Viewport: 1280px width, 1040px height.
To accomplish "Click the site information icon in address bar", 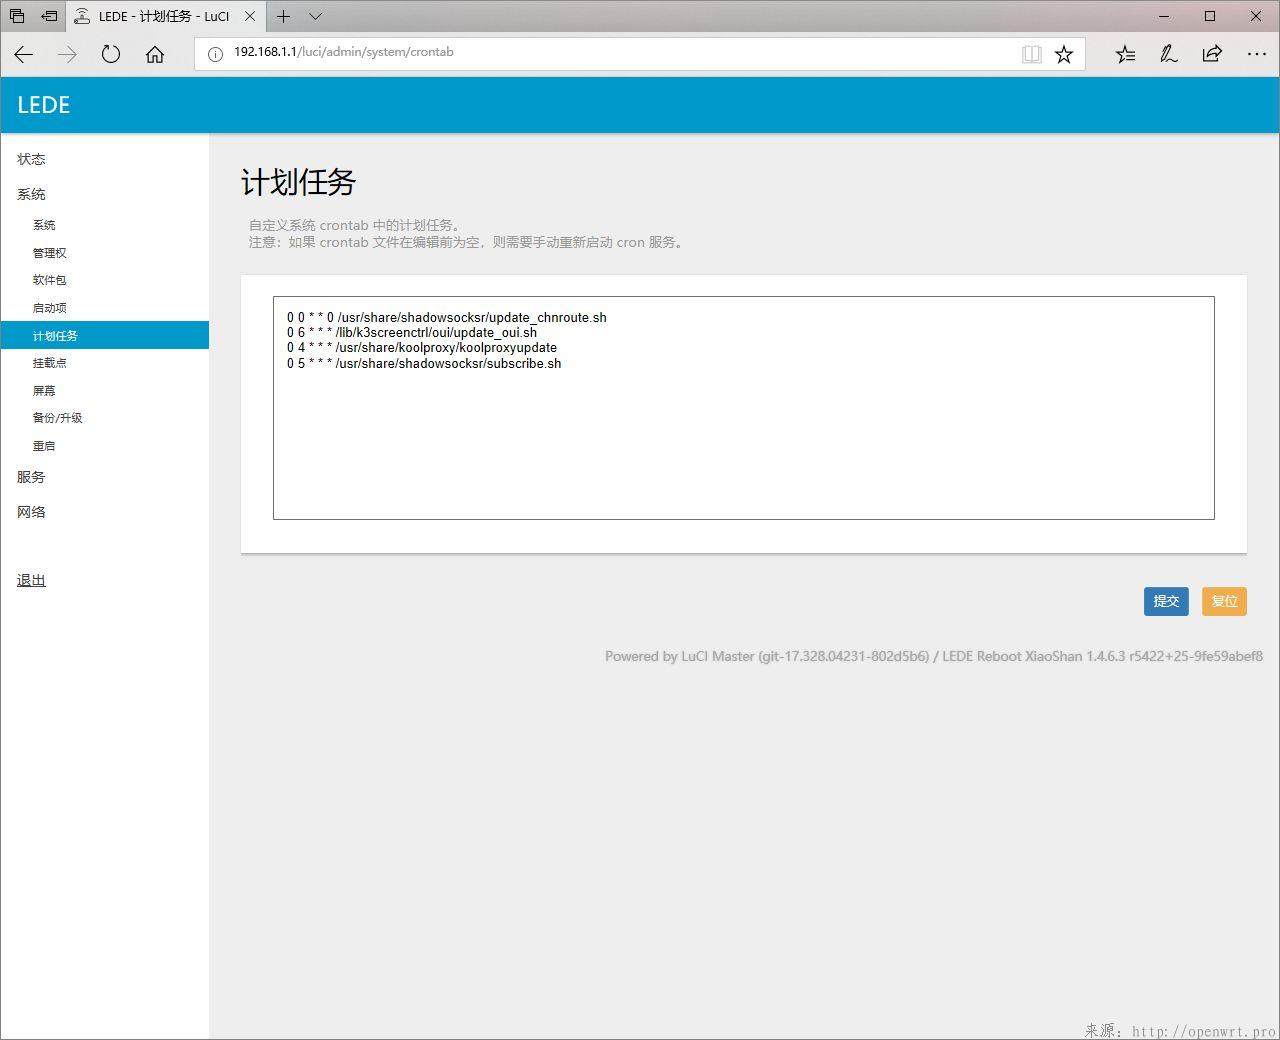I will pos(215,54).
